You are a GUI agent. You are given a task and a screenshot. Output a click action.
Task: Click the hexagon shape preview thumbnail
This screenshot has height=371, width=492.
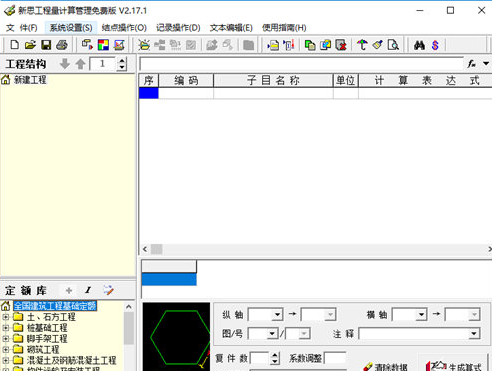pos(176,337)
